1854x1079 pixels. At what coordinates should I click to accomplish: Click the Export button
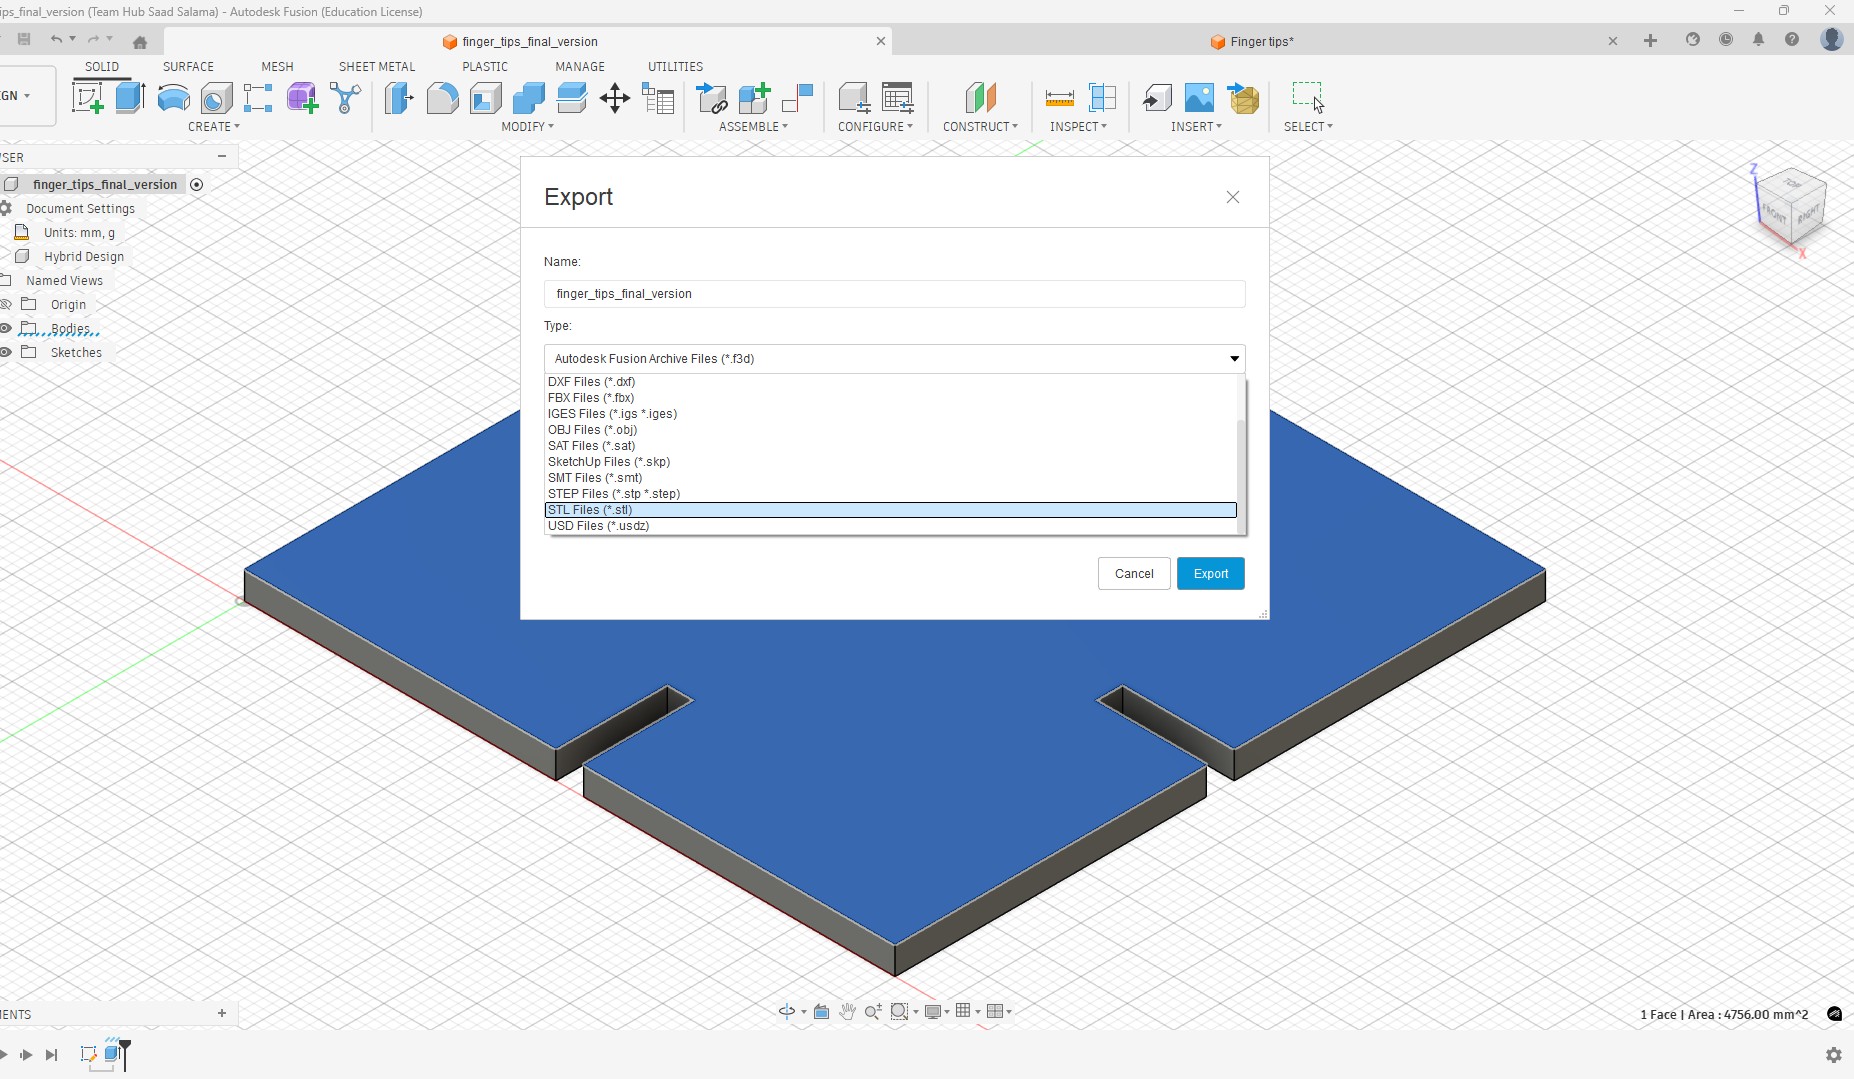[x=1211, y=574]
